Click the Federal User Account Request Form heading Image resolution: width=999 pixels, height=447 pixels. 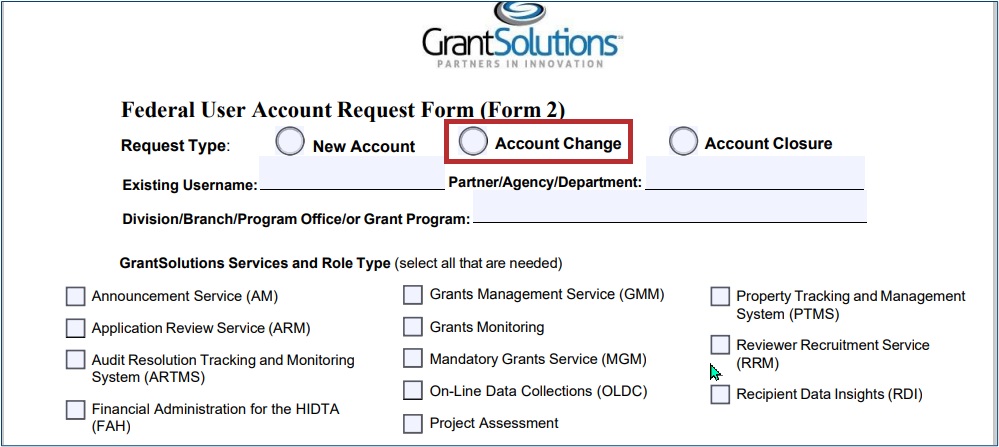click(x=343, y=110)
